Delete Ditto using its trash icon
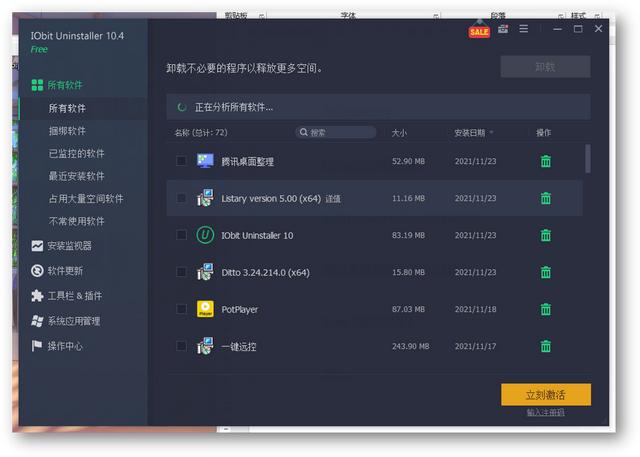This screenshot has width=640, height=457. (x=546, y=272)
